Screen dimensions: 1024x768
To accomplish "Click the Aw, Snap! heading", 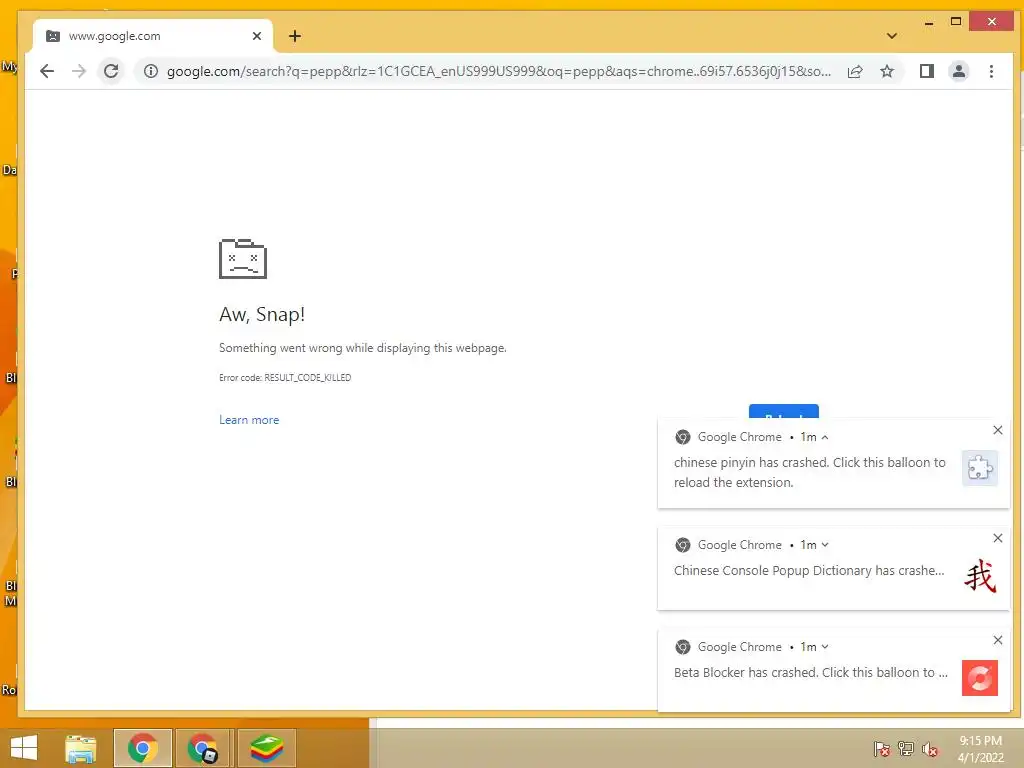I will [262, 314].
